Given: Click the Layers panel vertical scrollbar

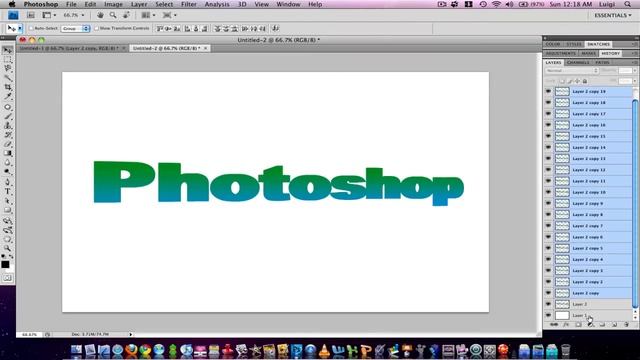Looking at the screenshot, I should [635, 204].
